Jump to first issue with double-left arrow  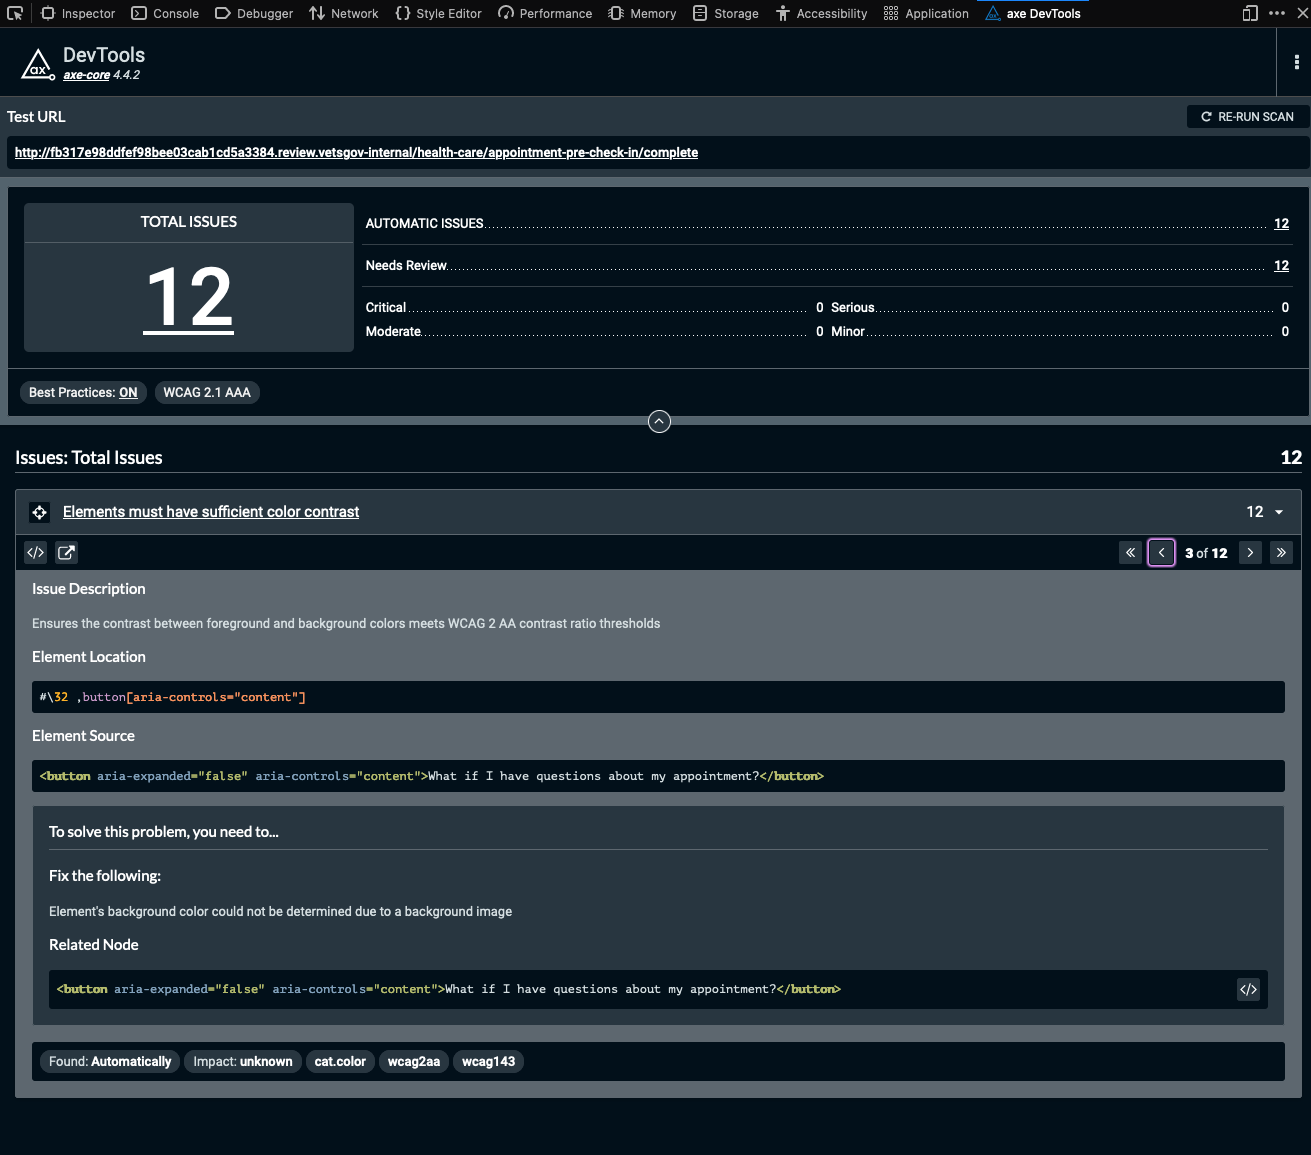(x=1130, y=552)
